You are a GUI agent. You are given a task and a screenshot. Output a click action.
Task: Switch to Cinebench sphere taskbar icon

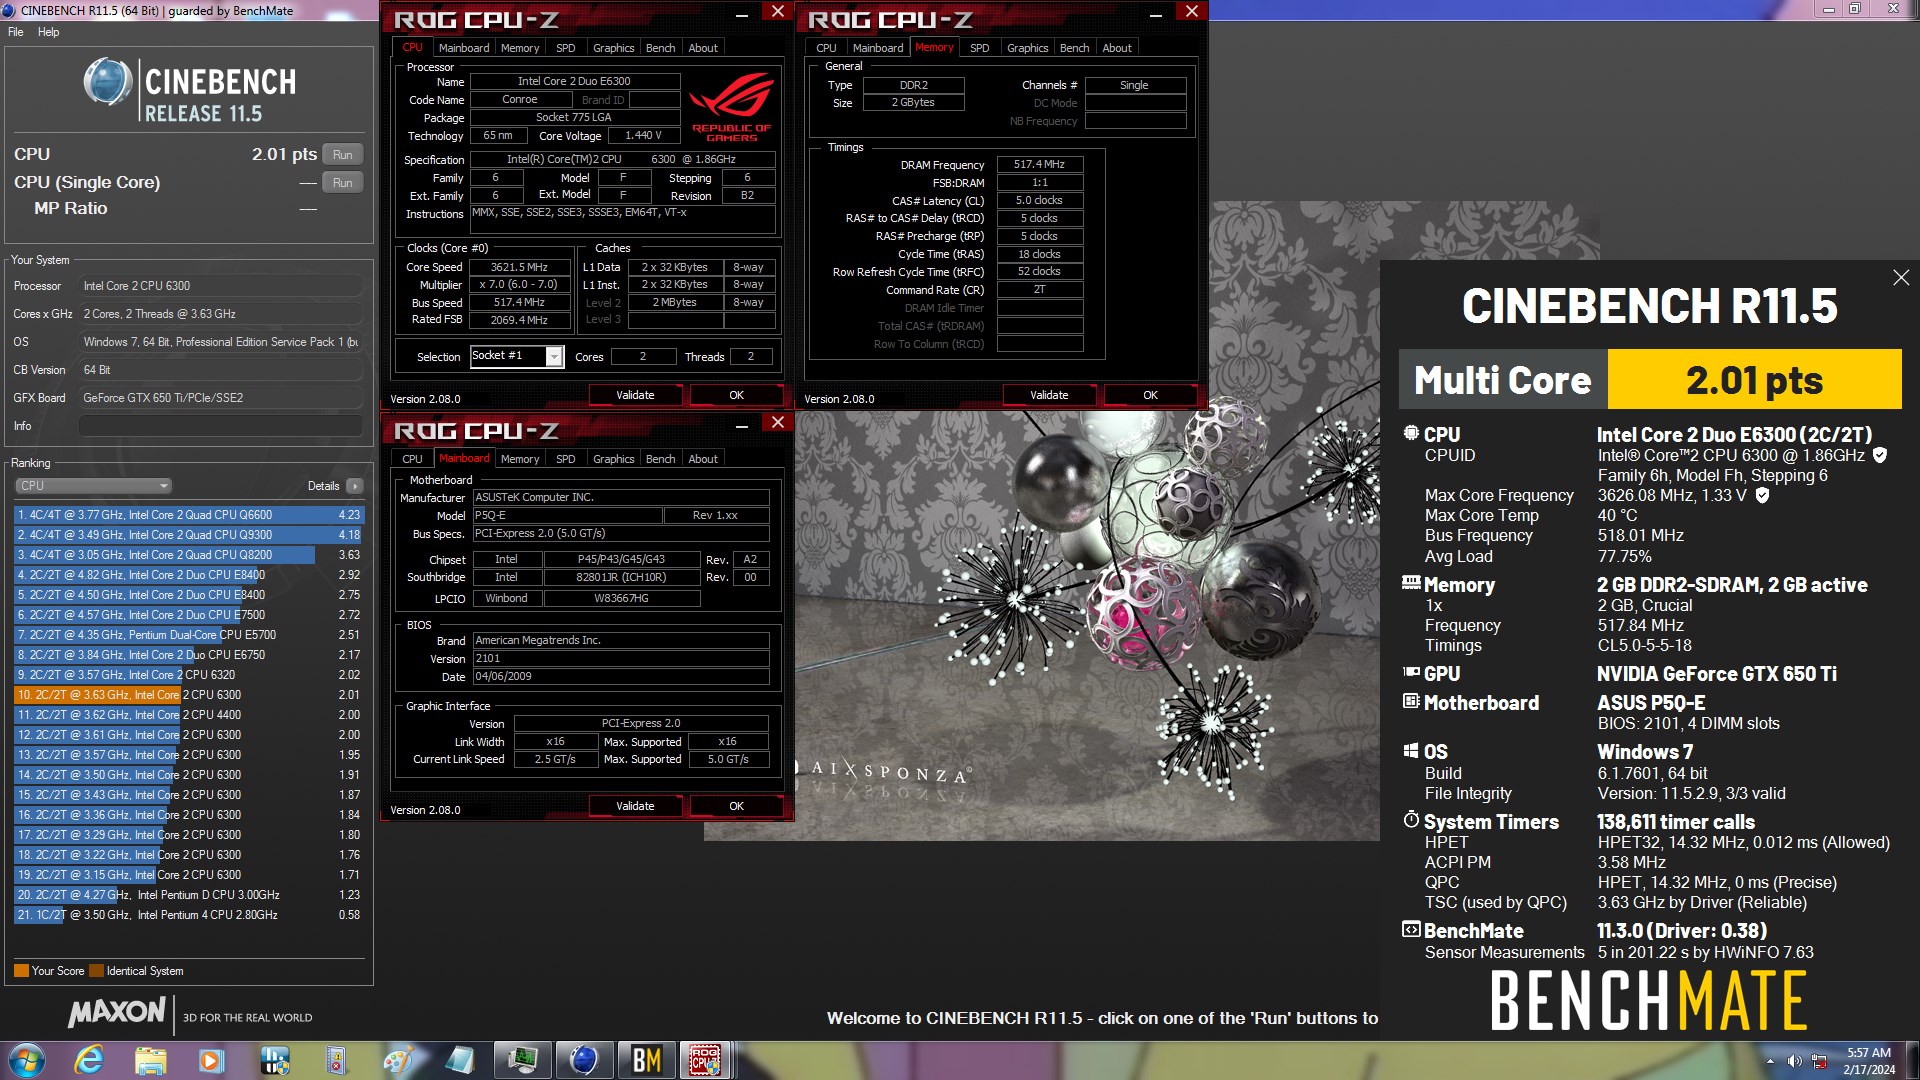584,1060
